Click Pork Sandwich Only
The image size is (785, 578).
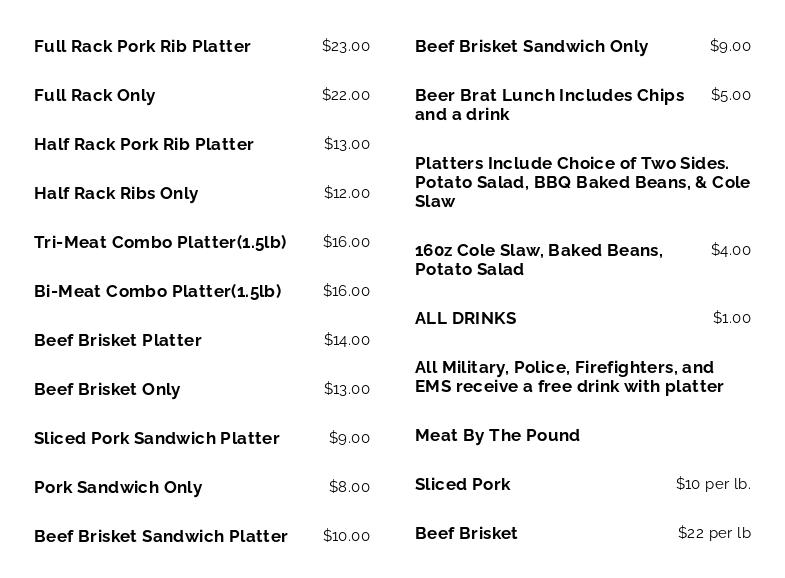point(118,488)
